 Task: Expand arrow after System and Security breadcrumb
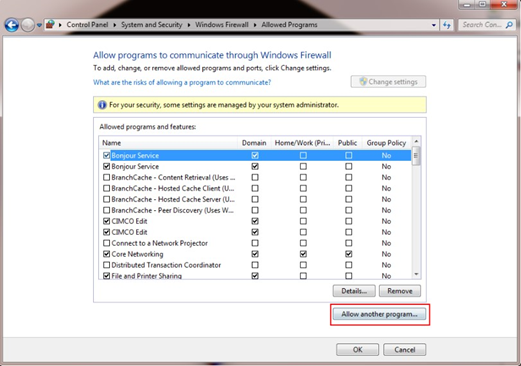point(189,25)
